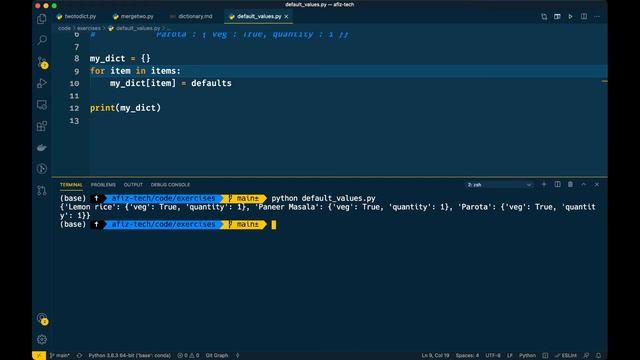Run Python file with the play icon
The height and width of the screenshot is (360, 640).
[570, 17]
